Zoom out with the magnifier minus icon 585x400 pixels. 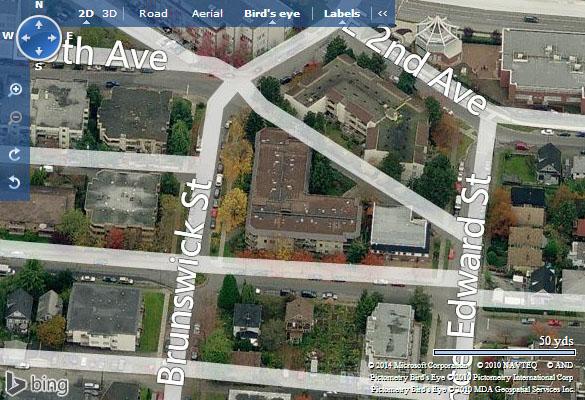[x=15, y=118]
